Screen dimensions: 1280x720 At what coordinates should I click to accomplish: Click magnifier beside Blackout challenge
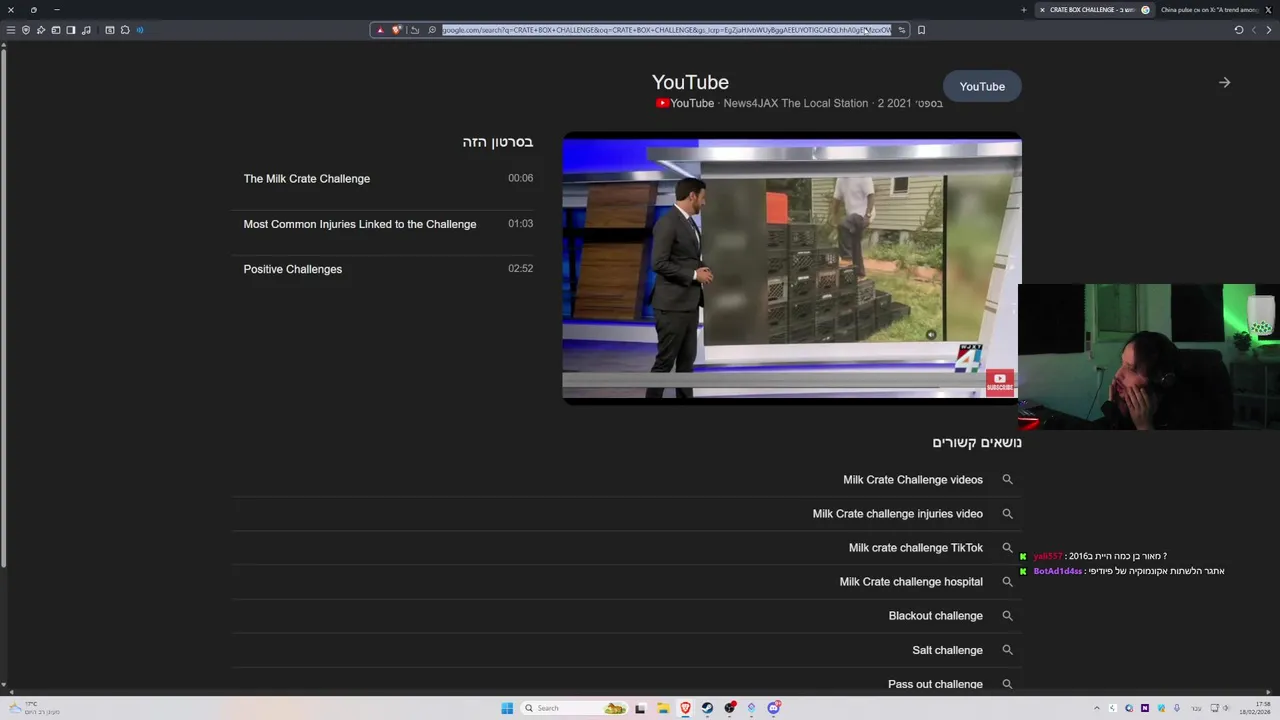point(1007,616)
